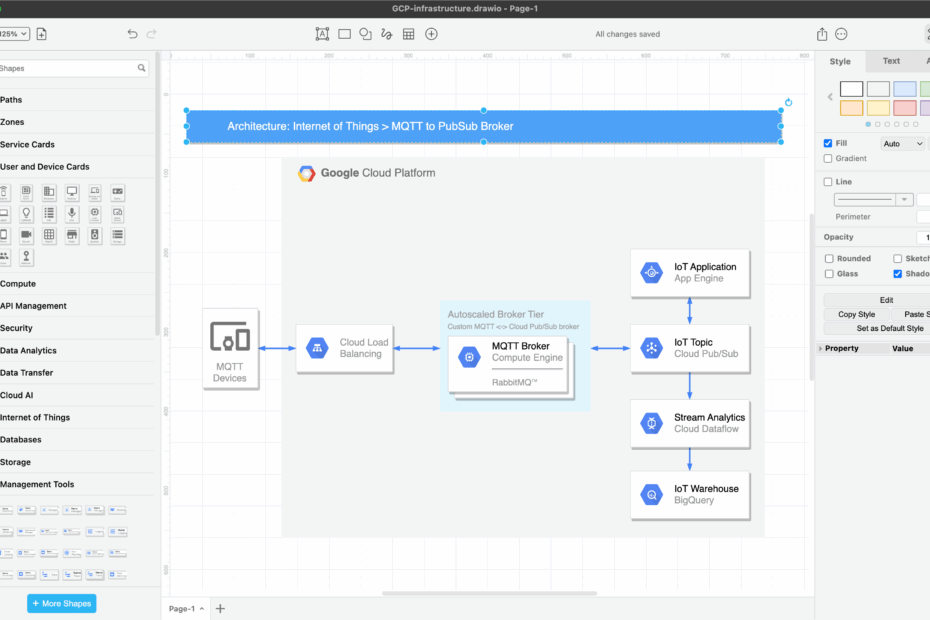Enable the Gradient checkbox
Image resolution: width=930 pixels, height=620 pixels.
828,158
